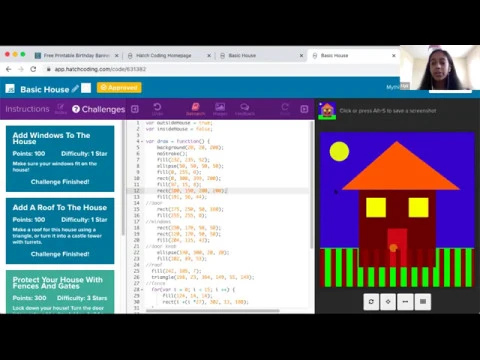Click the pencil edit icon beside Basic House

coord(75,88)
